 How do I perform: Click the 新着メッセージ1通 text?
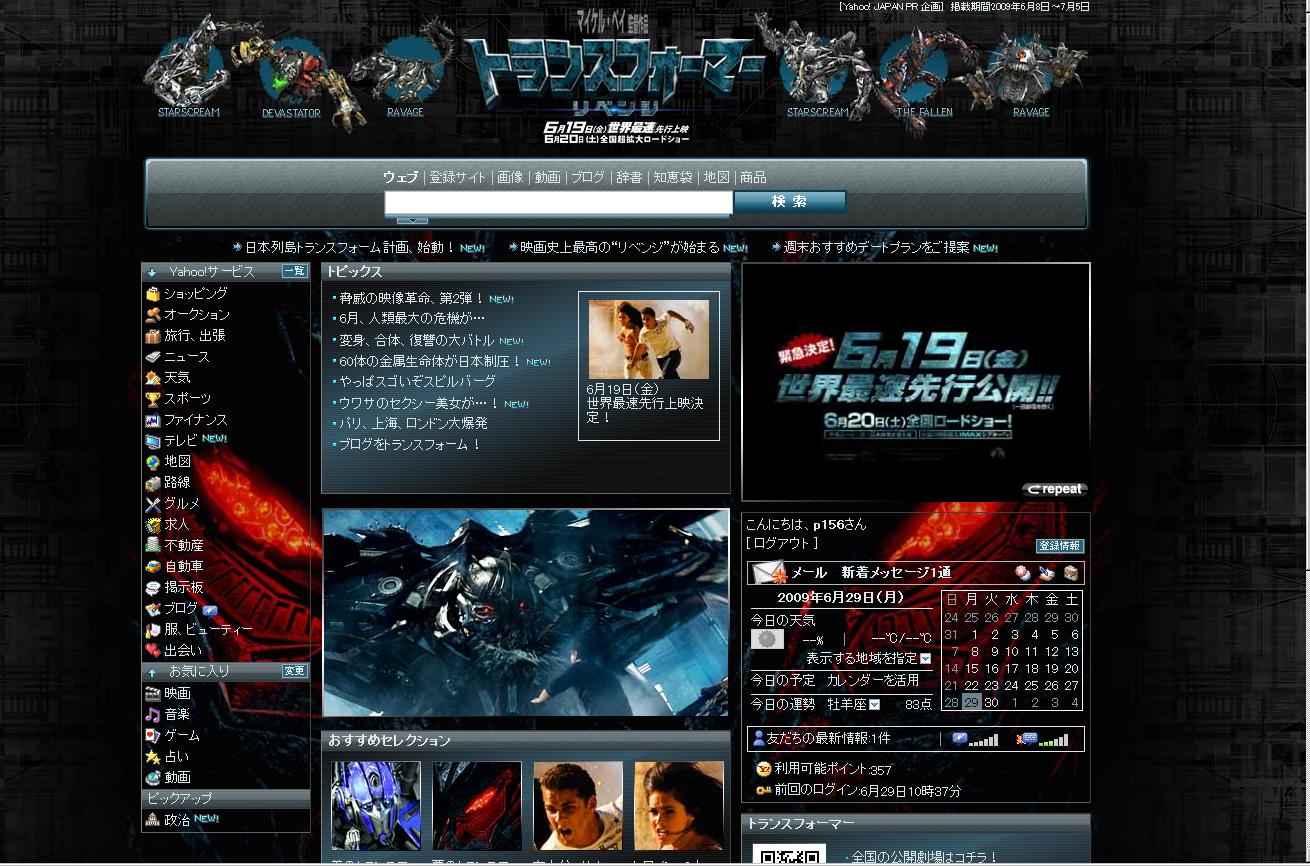(896, 573)
